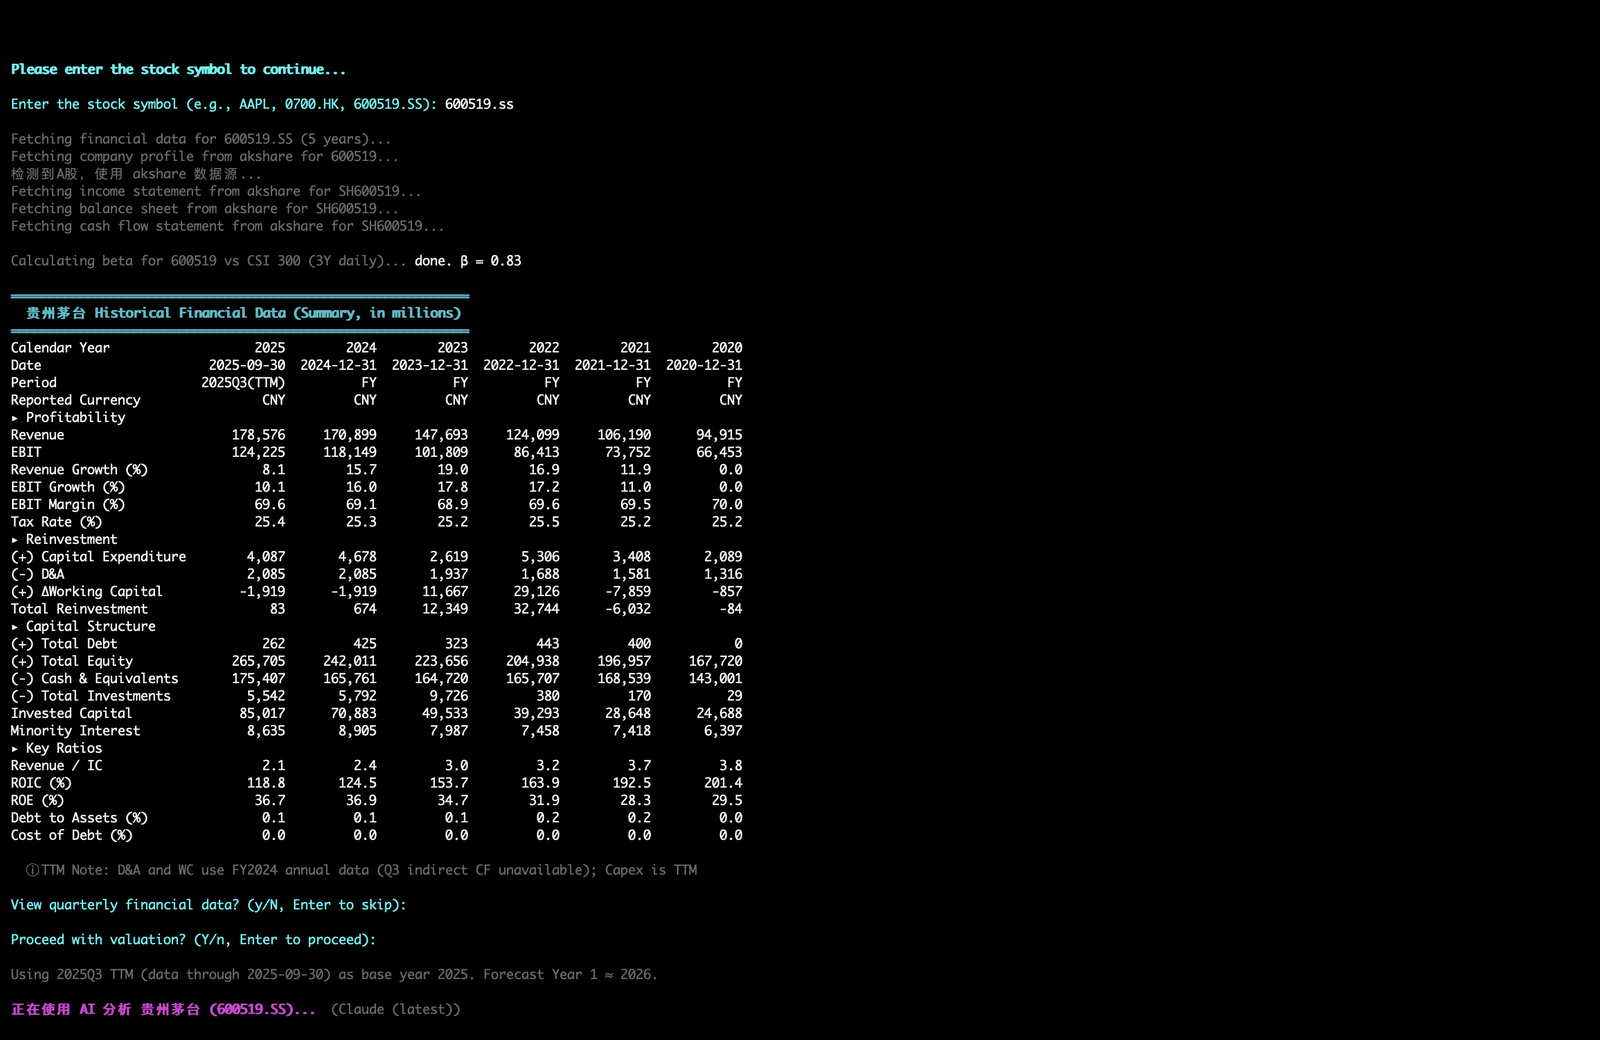This screenshot has width=1600, height=1040.
Task: Select the Revenue / IC row label
Action: [x=56, y=766]
